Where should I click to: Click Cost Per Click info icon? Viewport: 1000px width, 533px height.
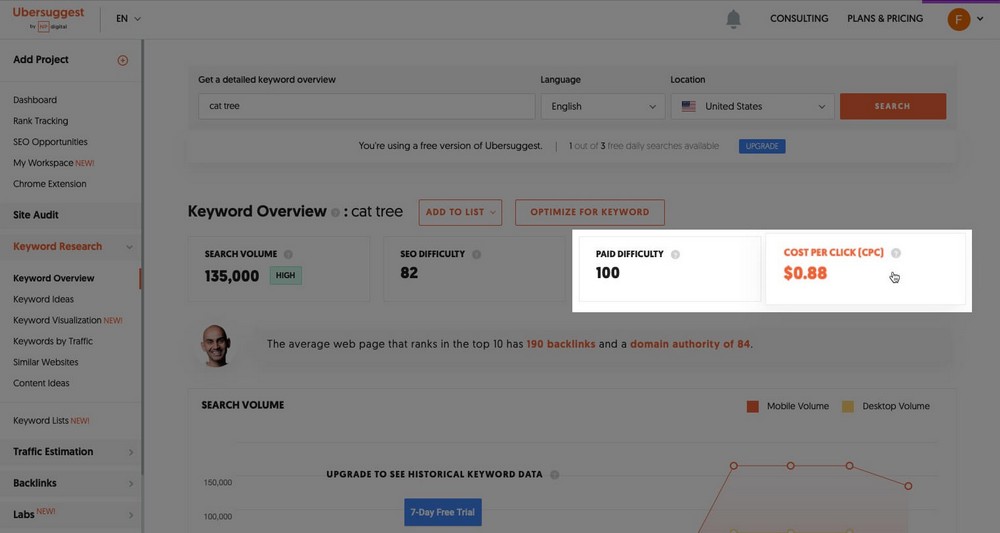[896, 253]
